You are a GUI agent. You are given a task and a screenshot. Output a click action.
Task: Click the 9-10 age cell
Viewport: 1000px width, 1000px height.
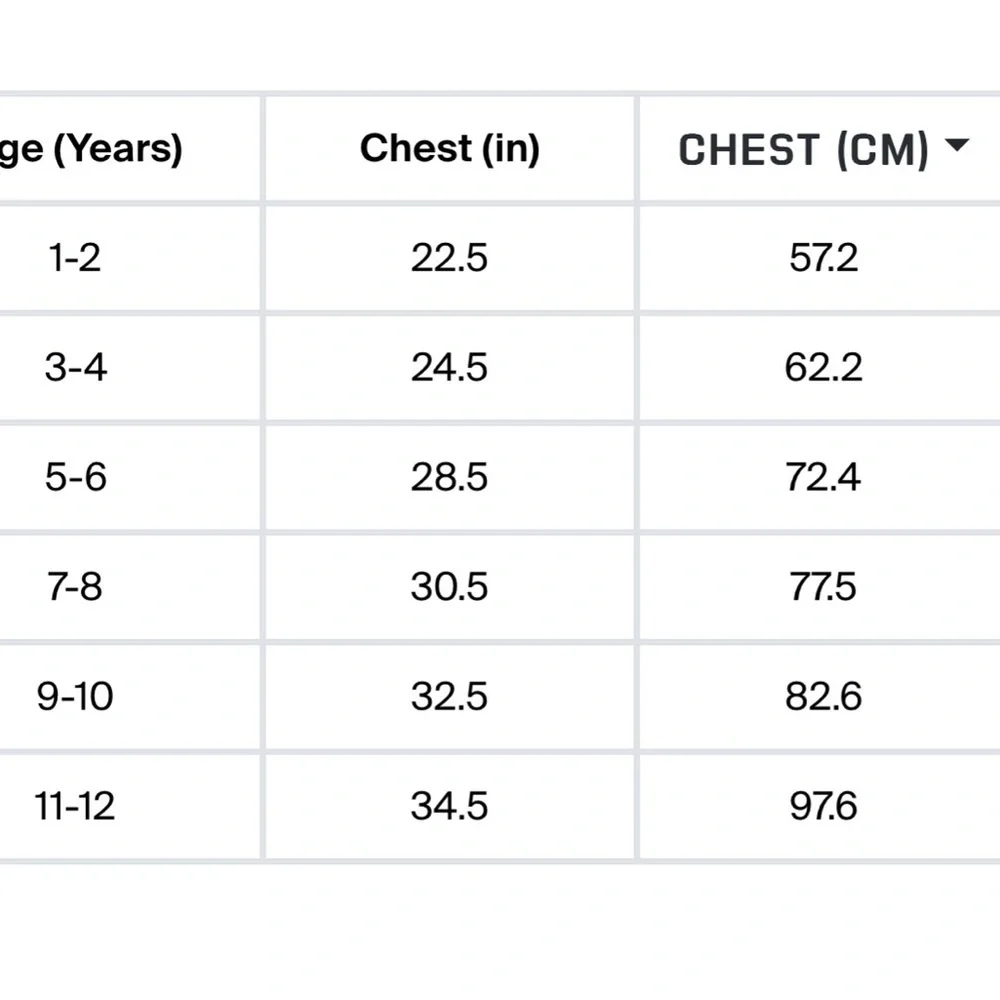click(x=129, y=697)
